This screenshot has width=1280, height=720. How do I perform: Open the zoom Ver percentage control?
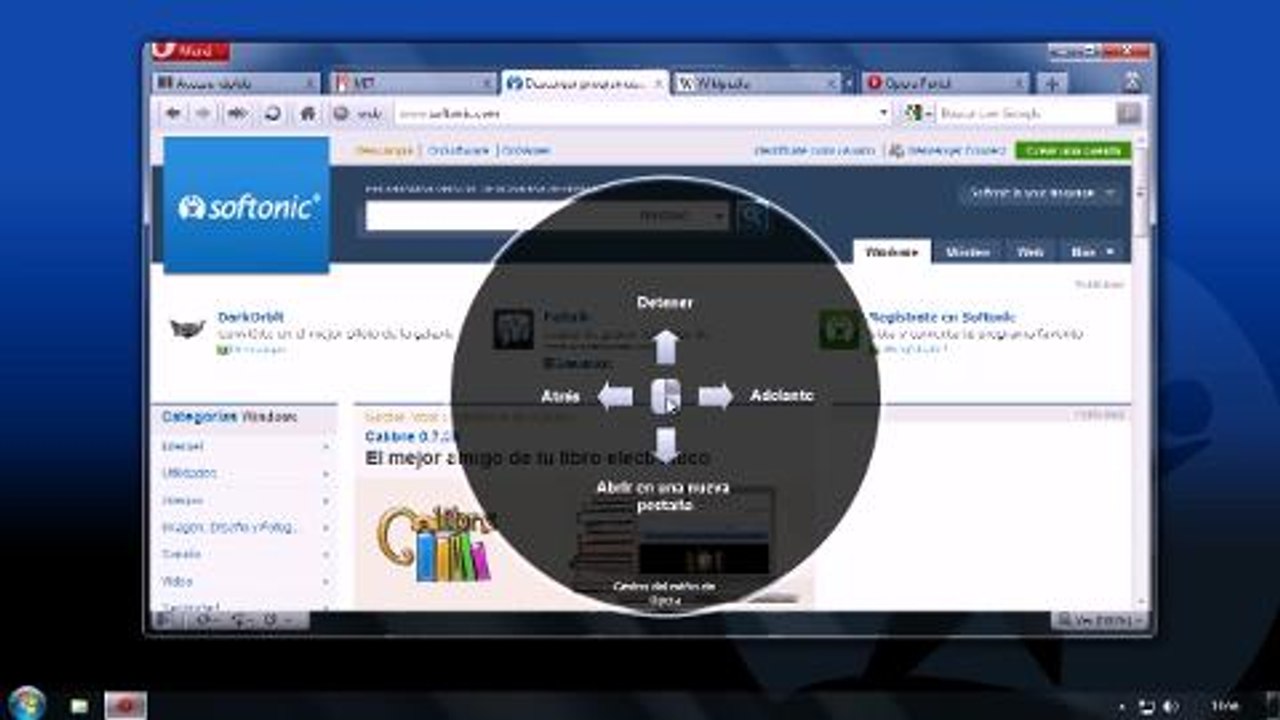tap(1100, 620)
